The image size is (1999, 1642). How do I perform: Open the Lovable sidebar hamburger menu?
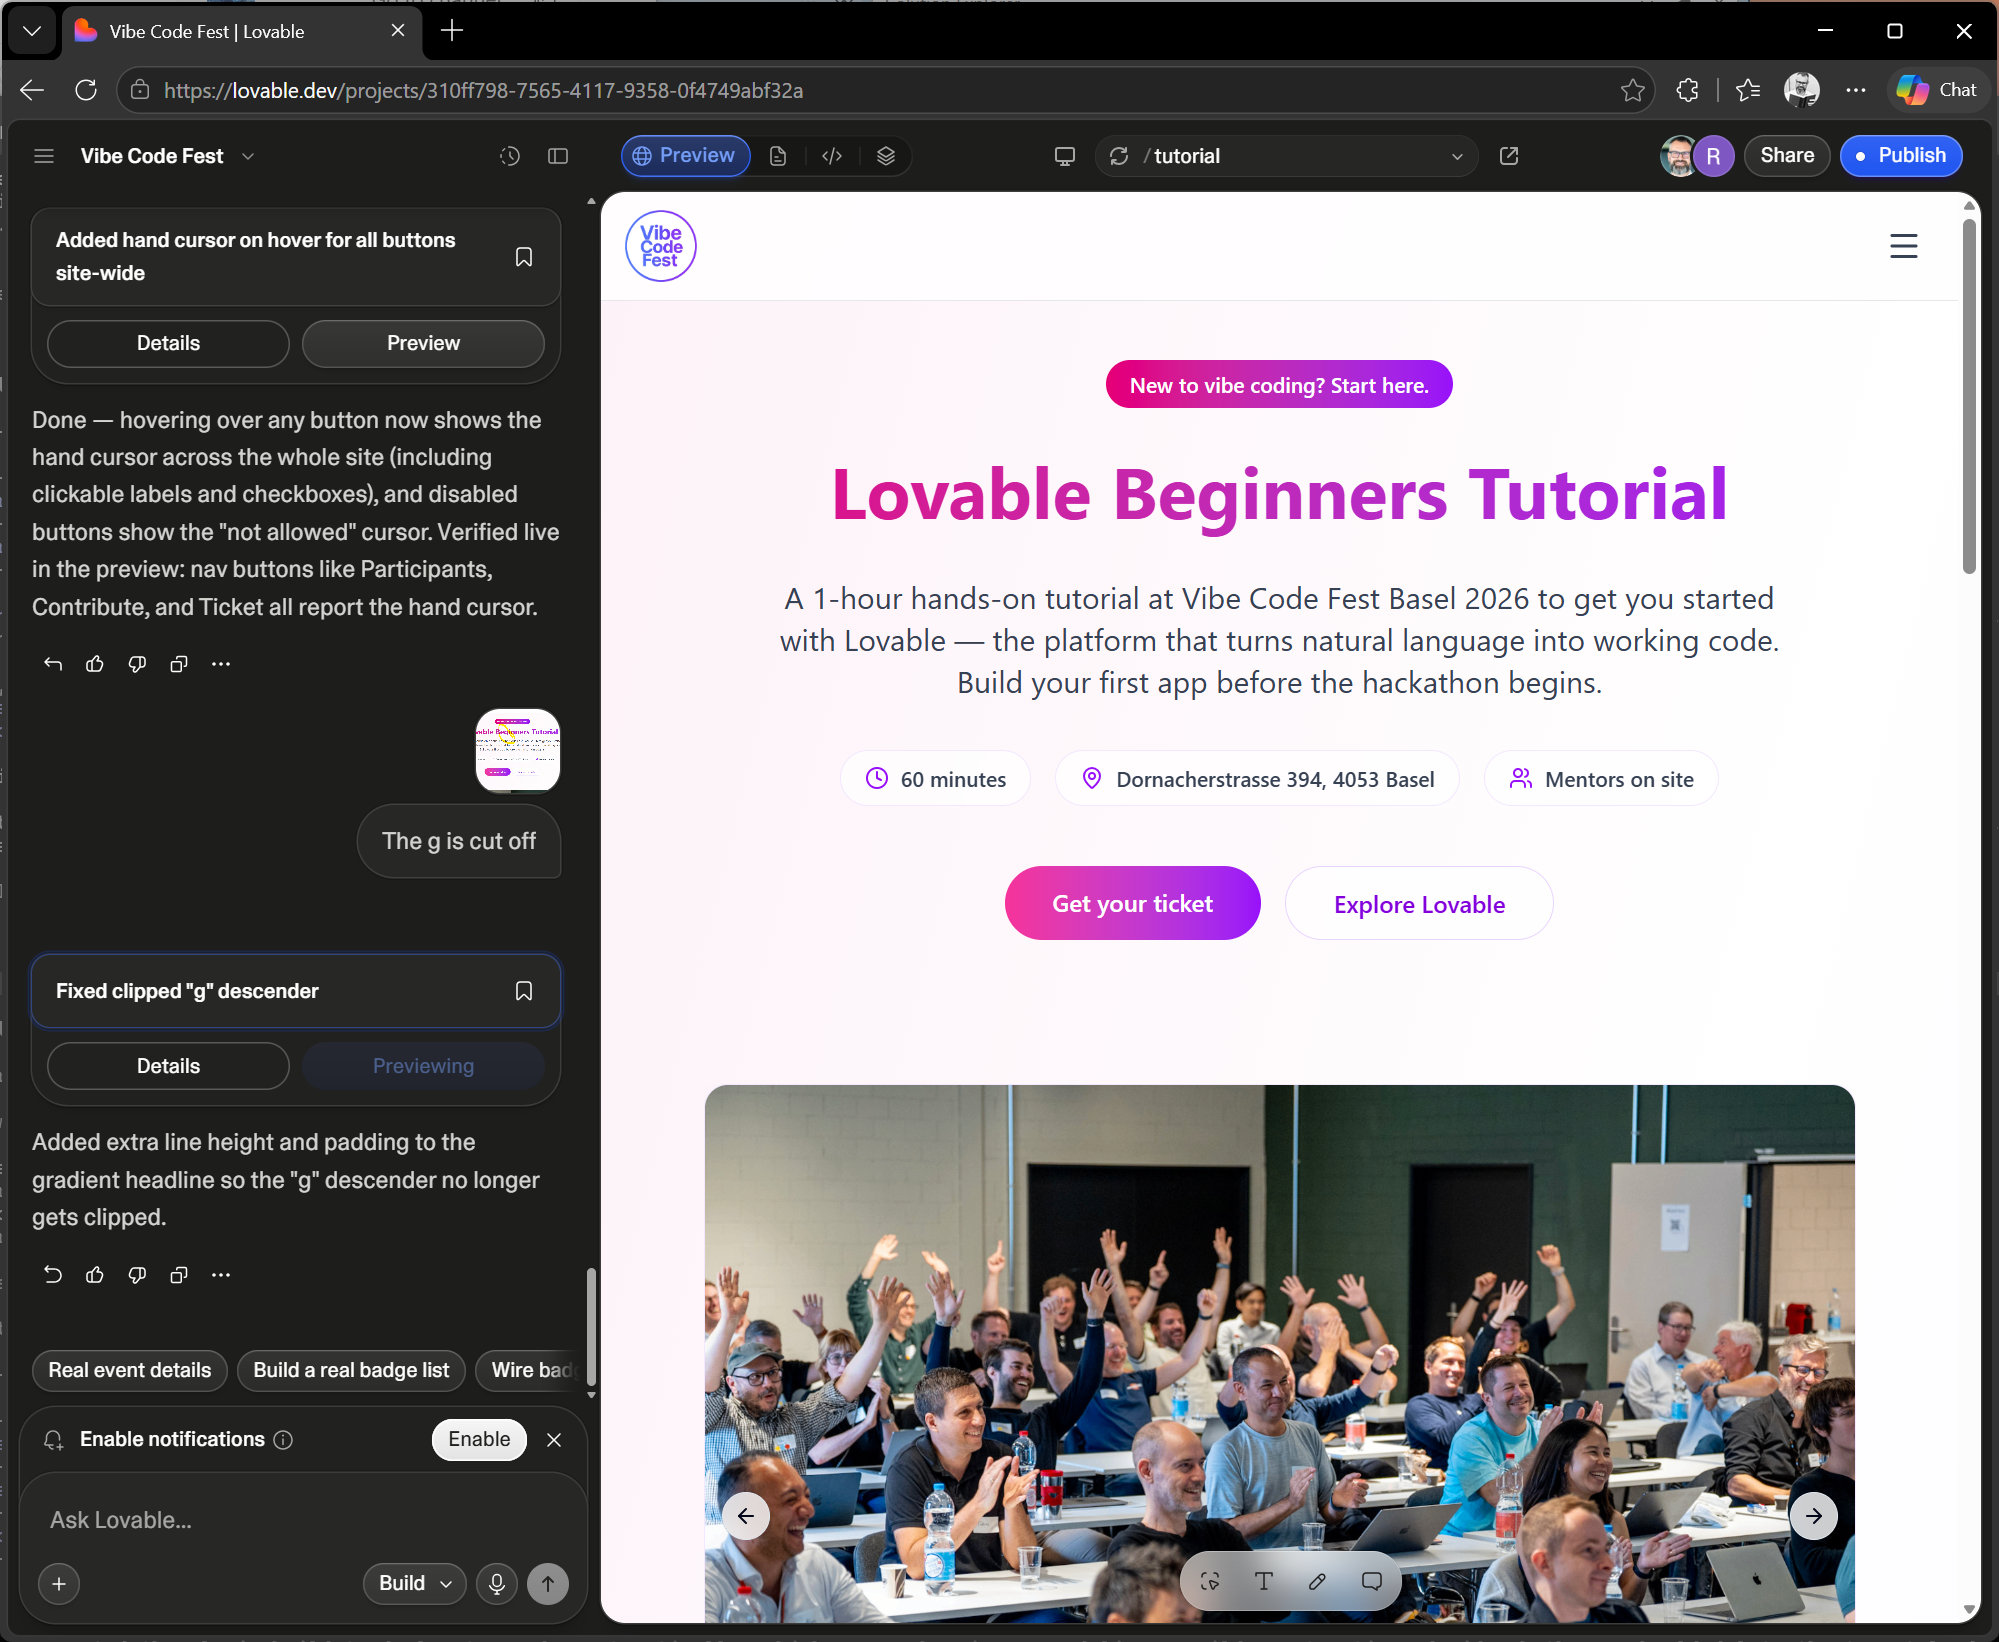click(44, 156)
